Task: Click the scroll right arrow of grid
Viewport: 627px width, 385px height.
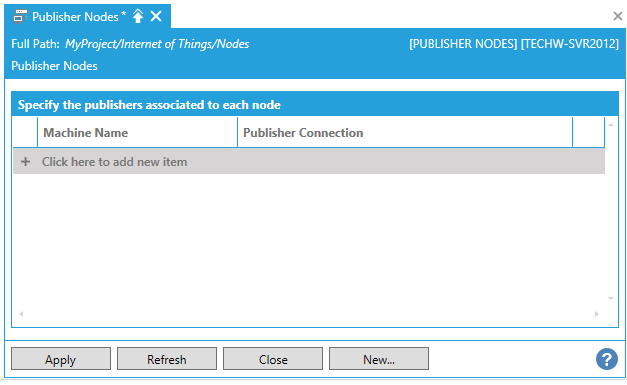Action: pos(597,314)
